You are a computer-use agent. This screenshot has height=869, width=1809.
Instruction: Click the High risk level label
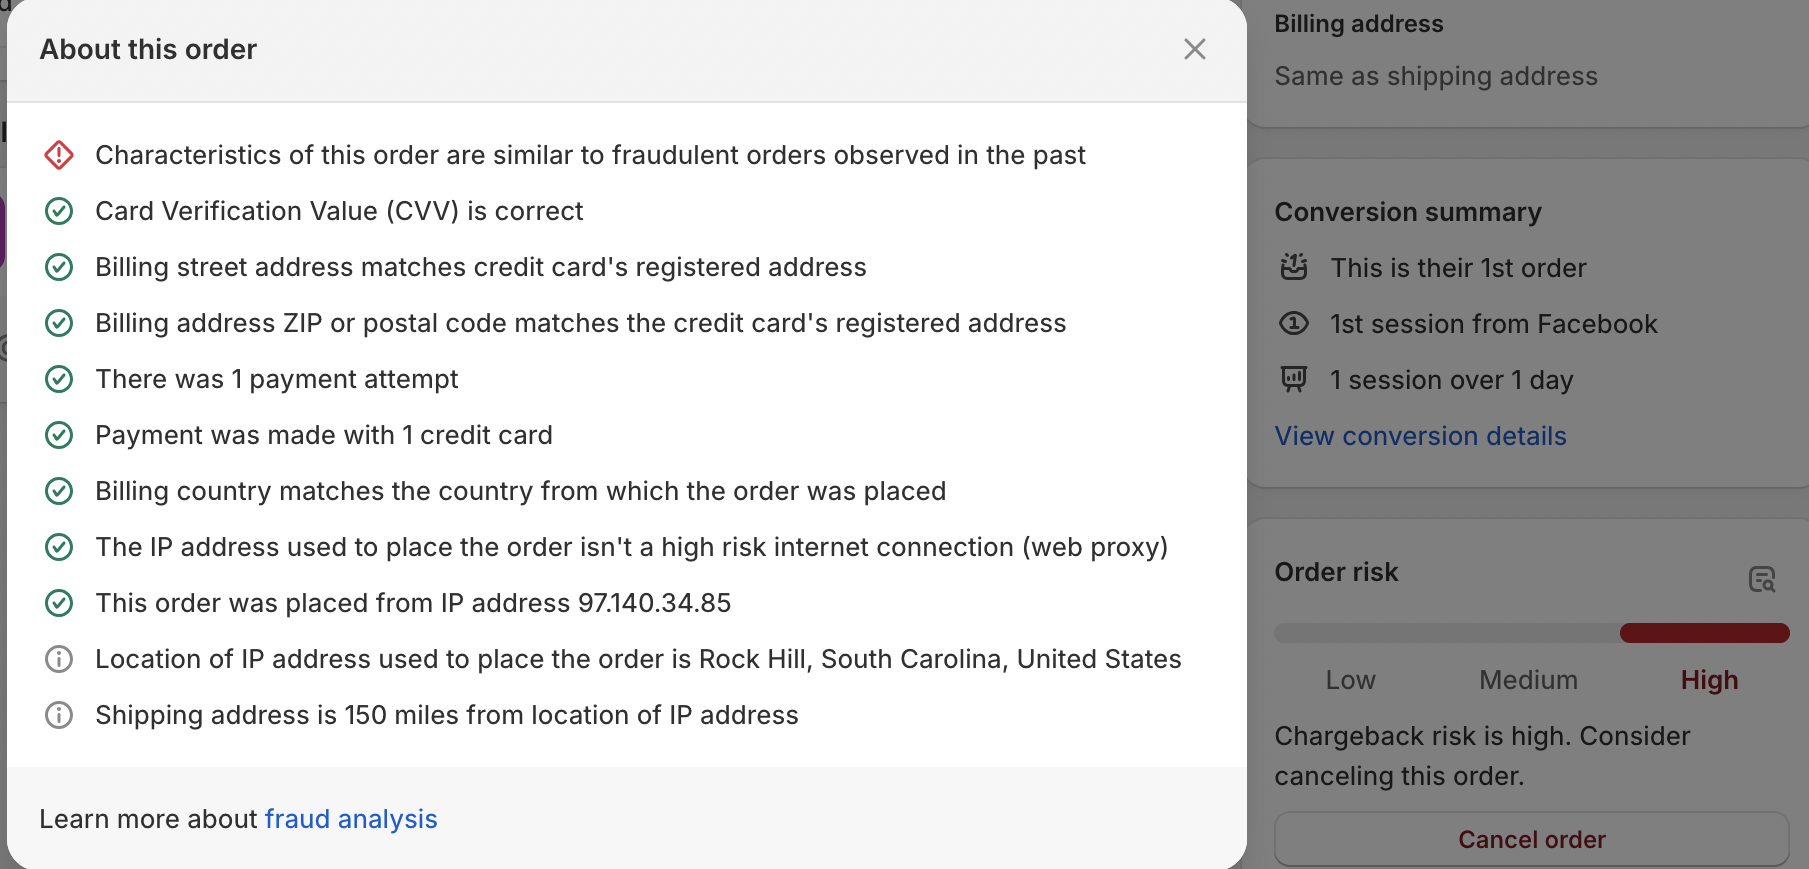(x=1709, y=680)
